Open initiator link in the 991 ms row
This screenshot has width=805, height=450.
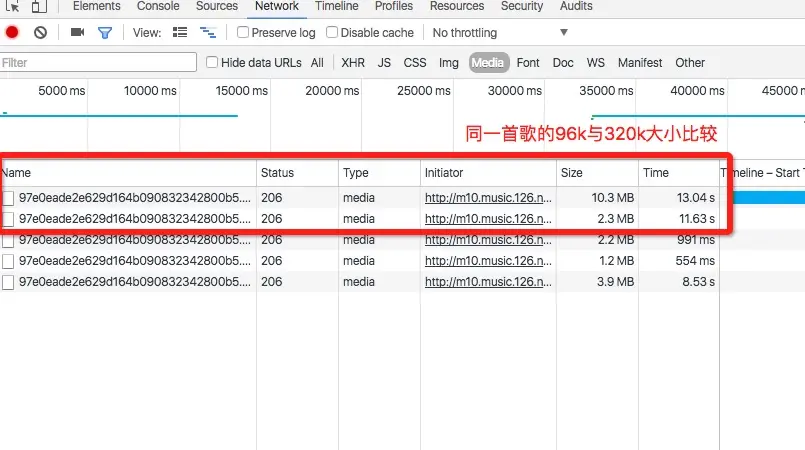click(x=488, y=240)
